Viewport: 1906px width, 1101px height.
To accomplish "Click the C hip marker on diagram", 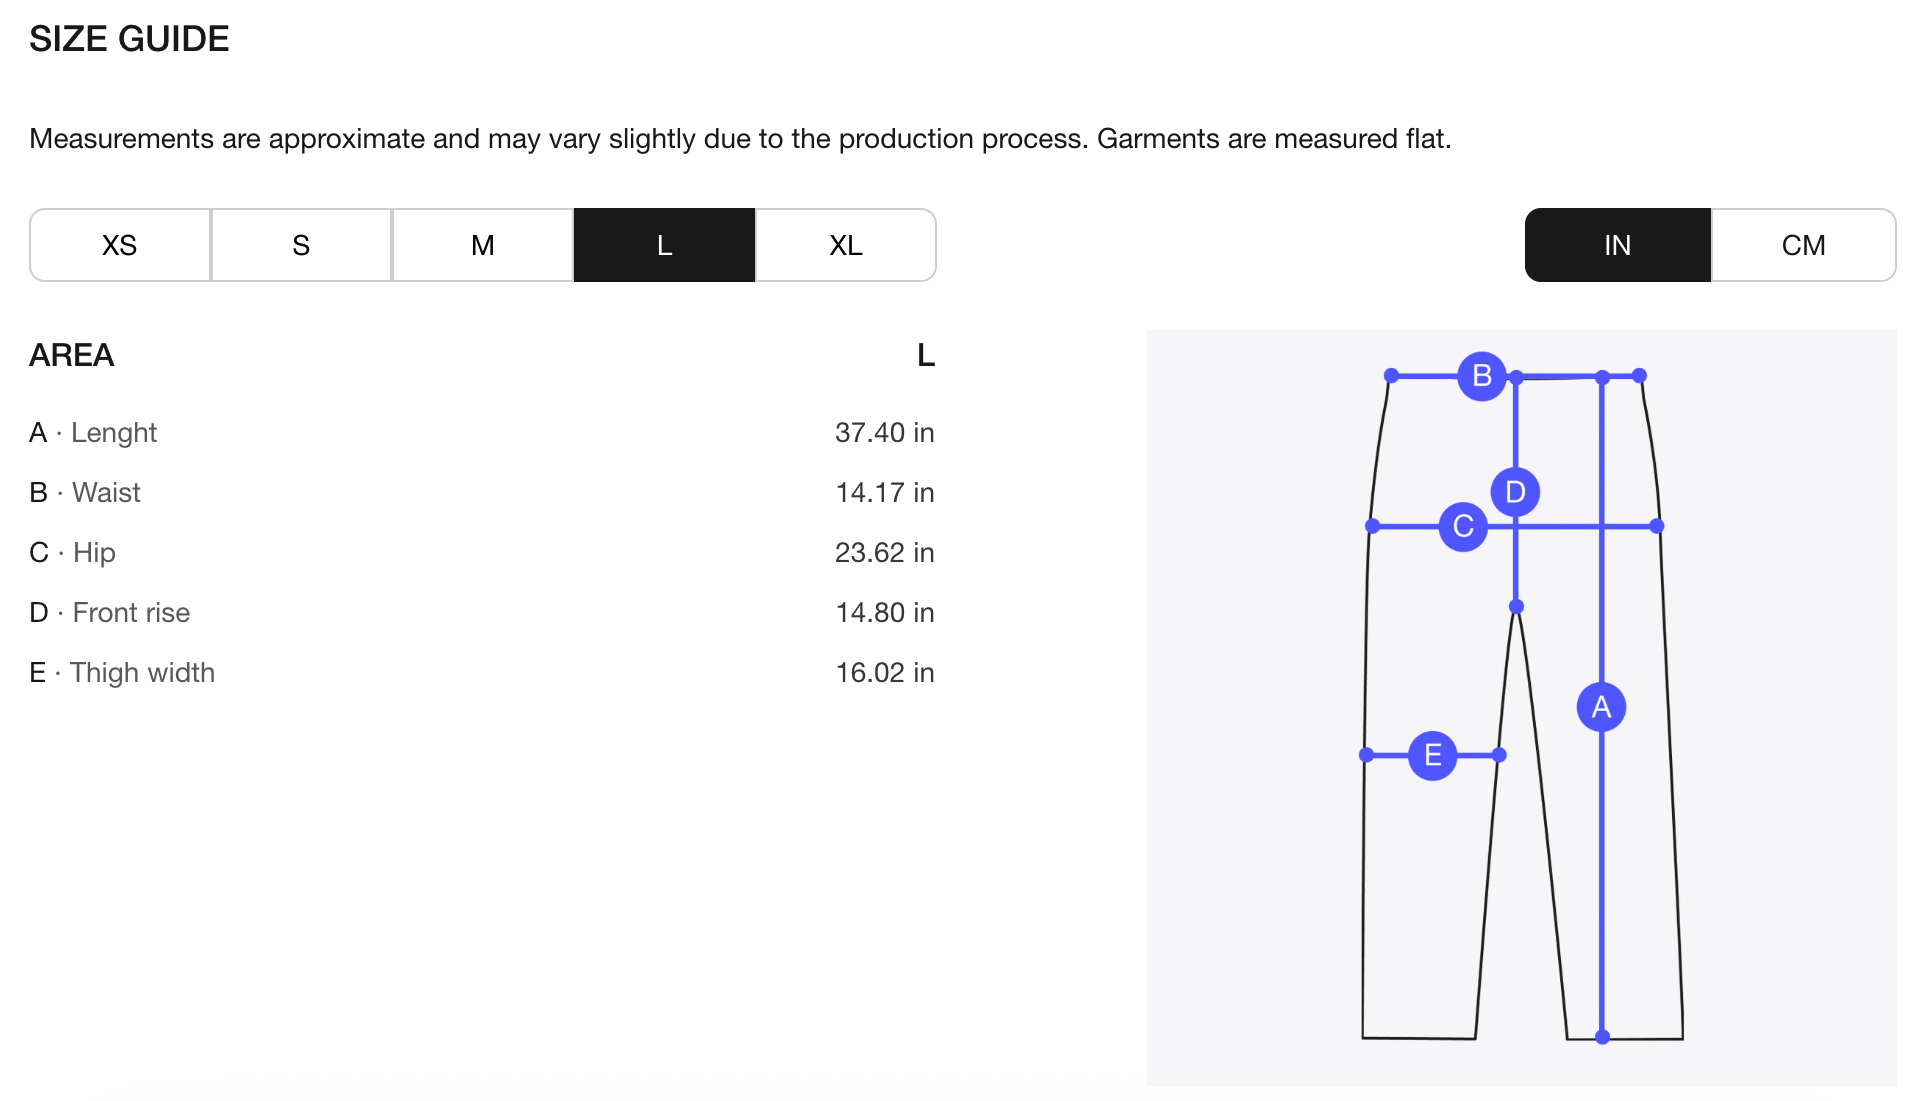I will 1463,526.
